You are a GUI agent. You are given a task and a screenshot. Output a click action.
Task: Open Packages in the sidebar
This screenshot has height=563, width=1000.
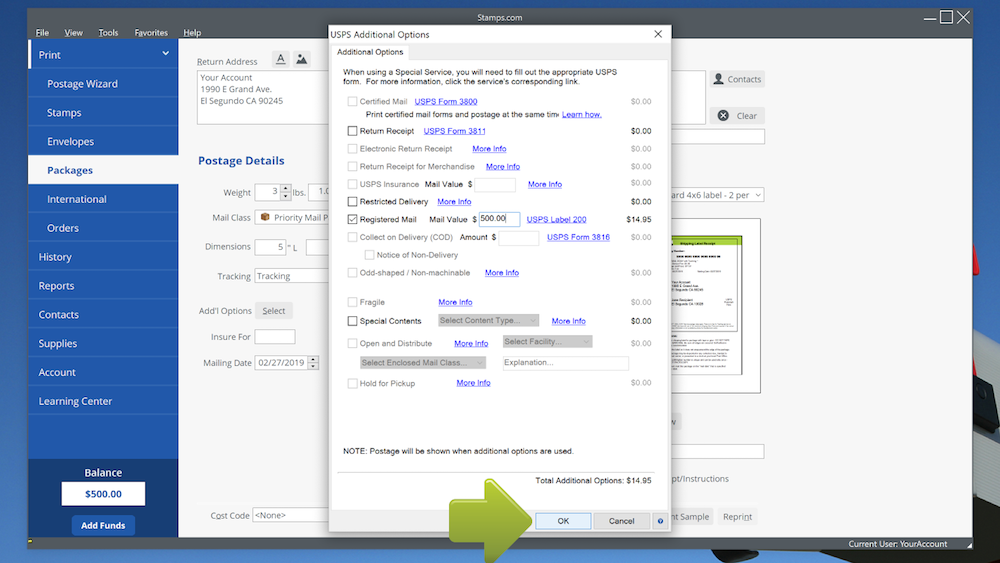[x=103, y=170]
